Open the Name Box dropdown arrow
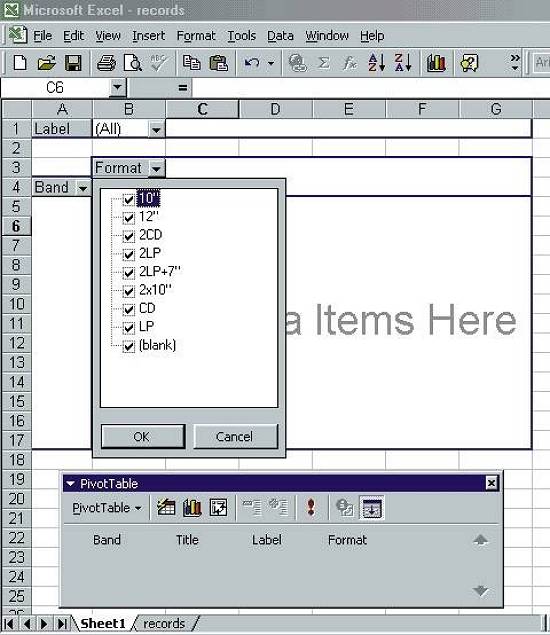Screen dimensions: 550x635 click(117, 87)
